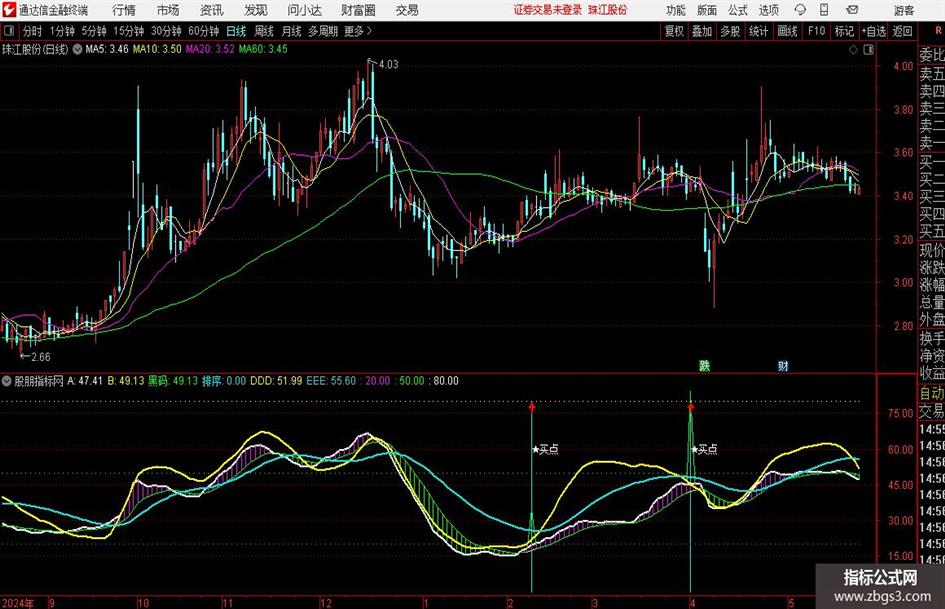
Task: Click the 2.66 low price label
Action: (x=40, y=357)
